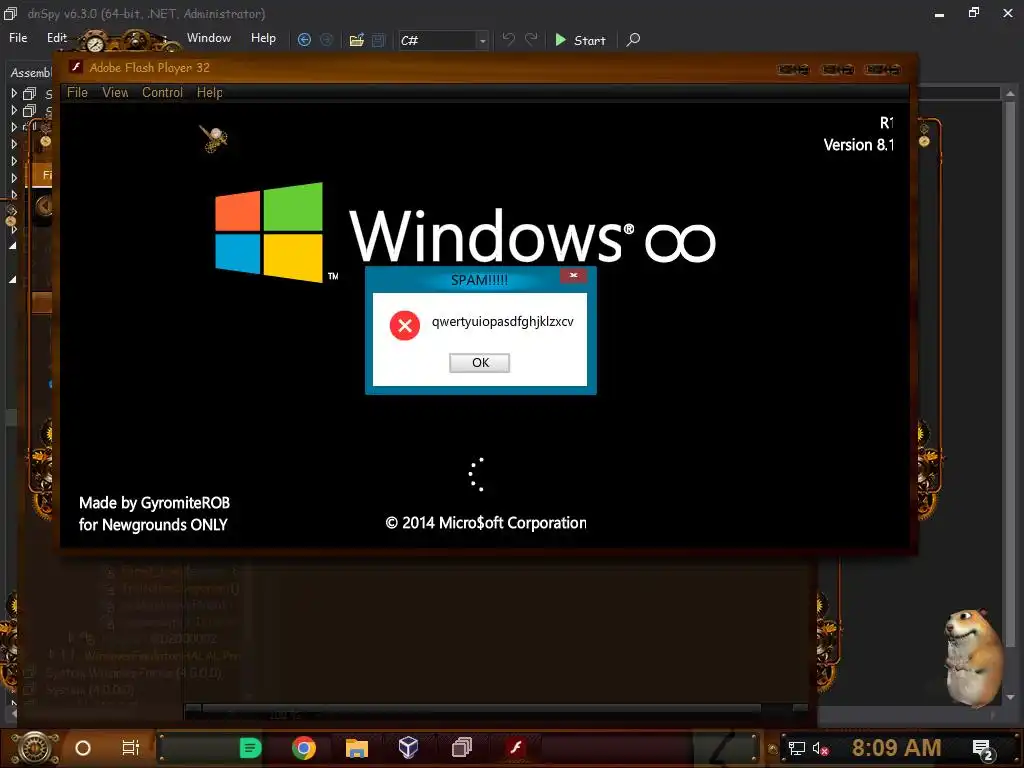Open Flash Player View menu
The width and height of the screenshot is (1024, 768).
[115, 93]
